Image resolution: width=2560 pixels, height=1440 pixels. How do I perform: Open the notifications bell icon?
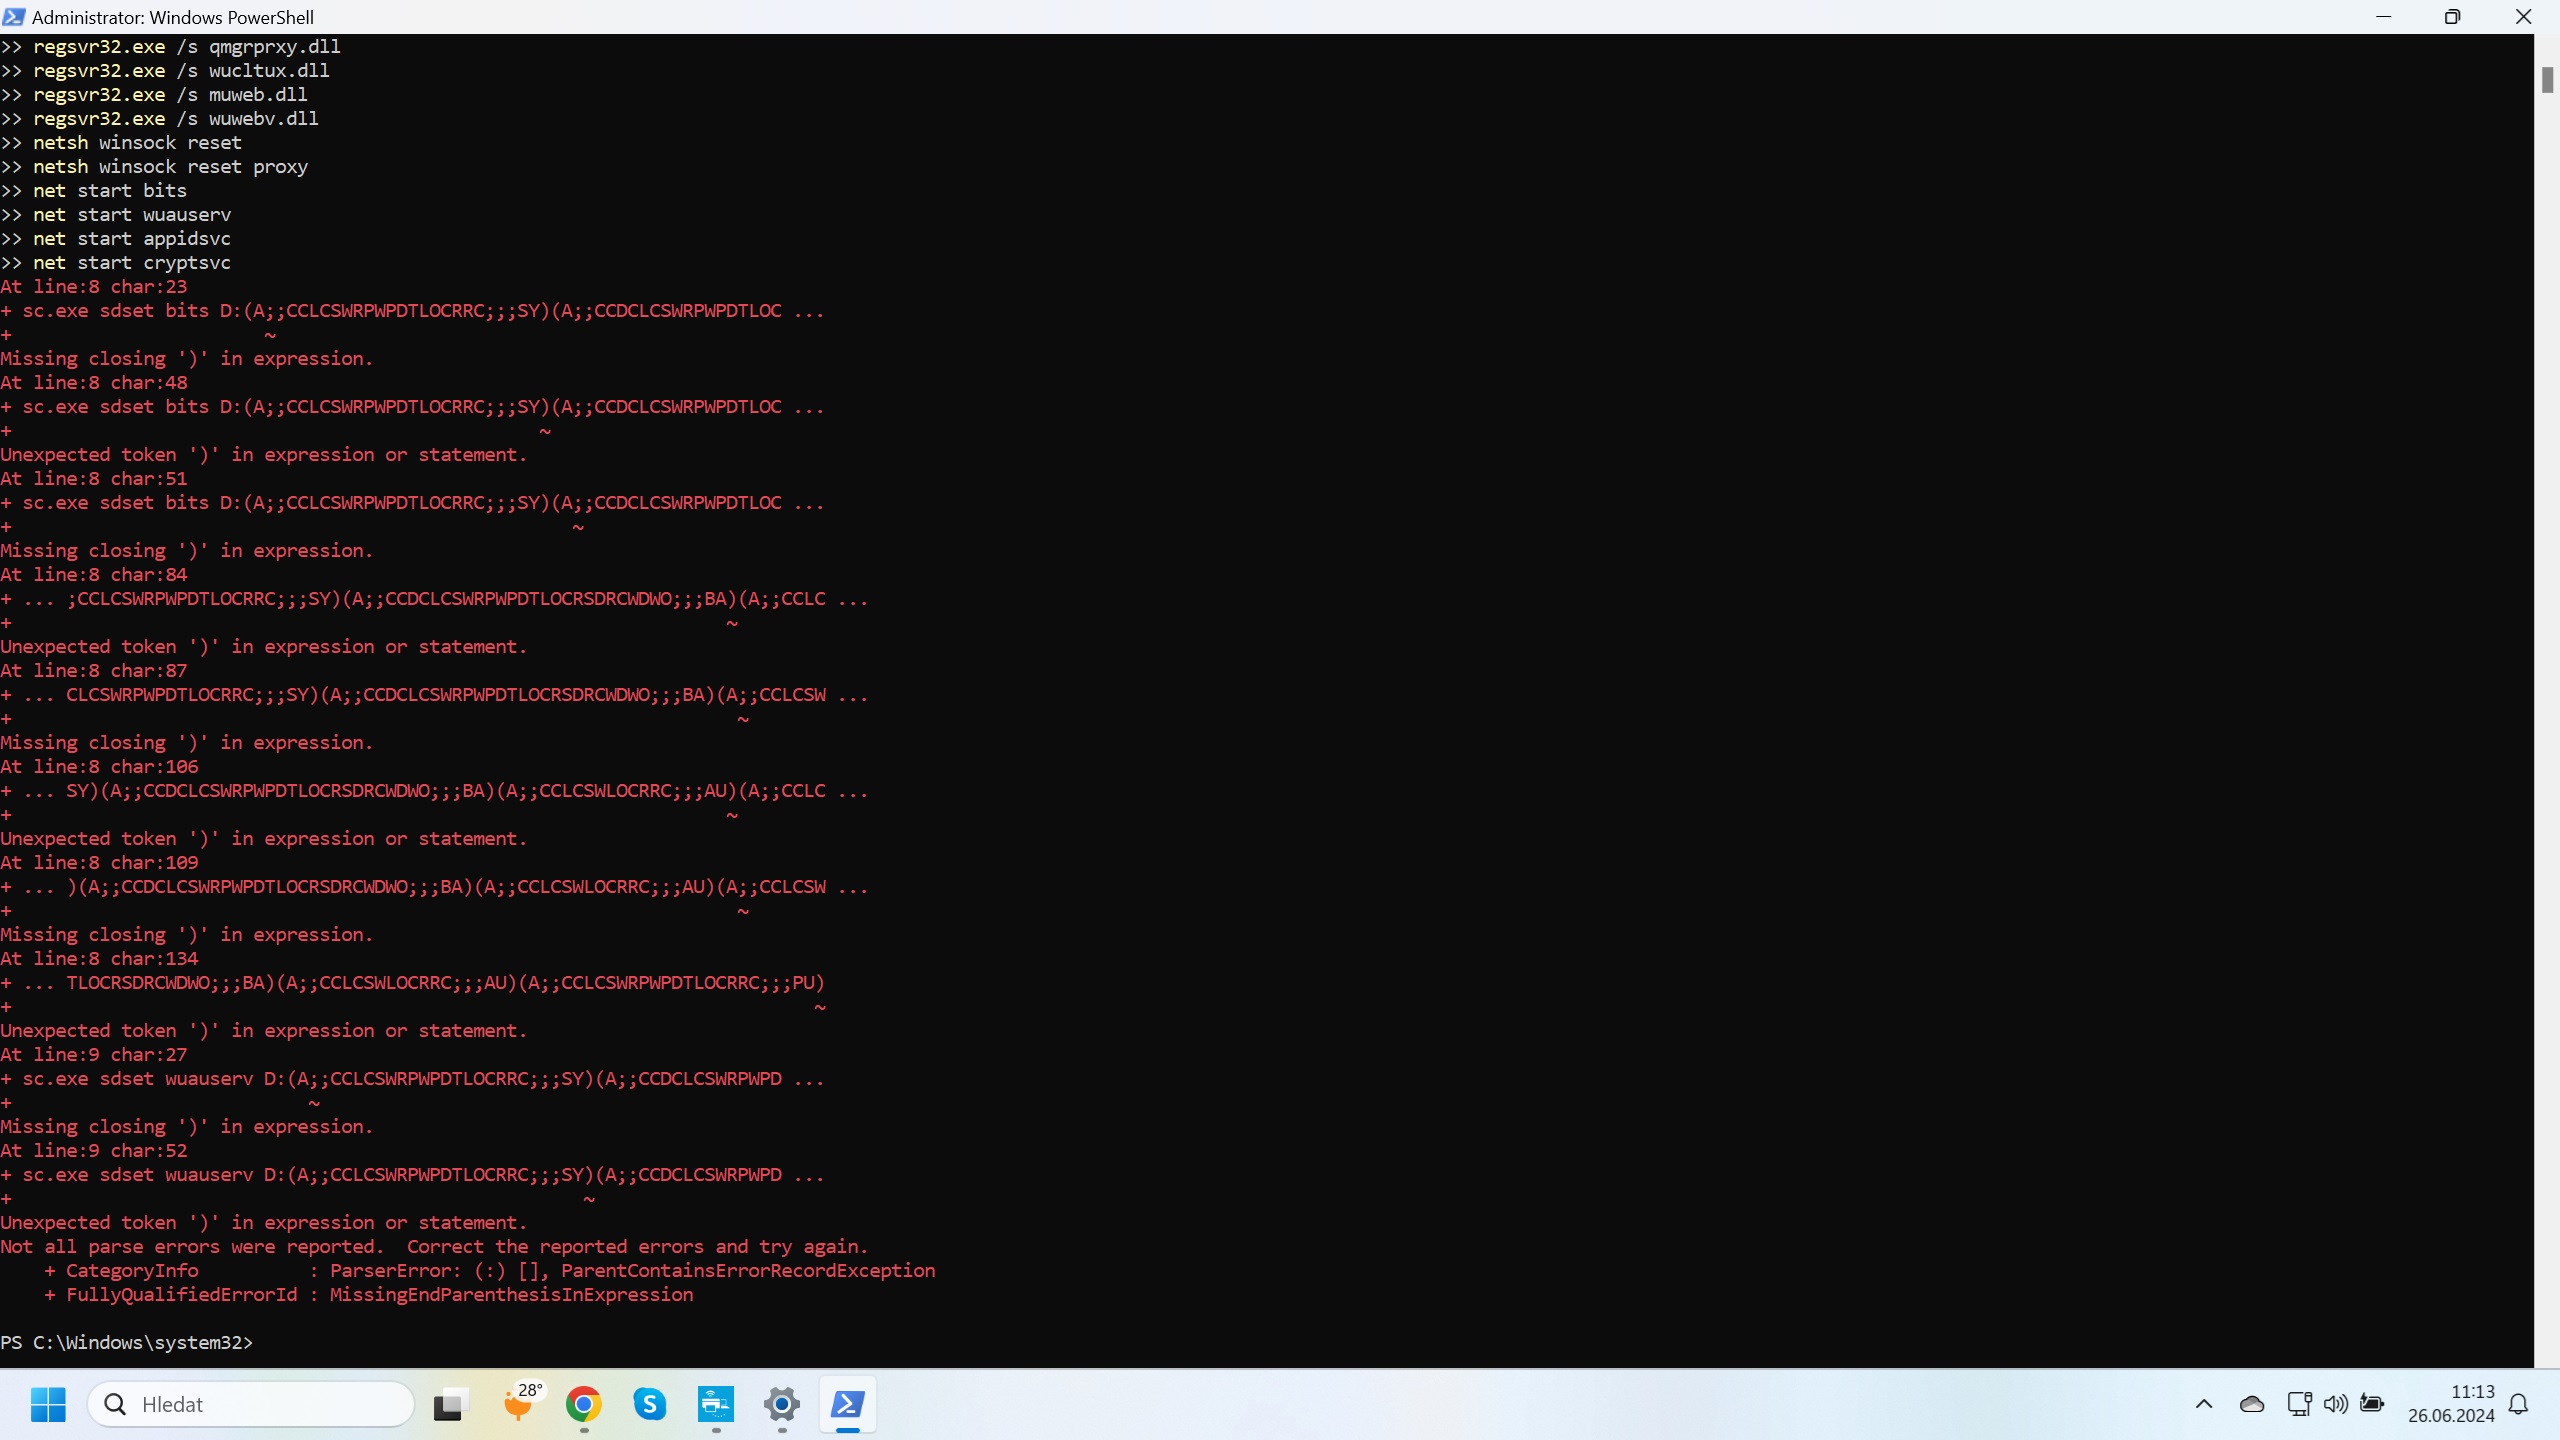click(x=2519, y=1404)
